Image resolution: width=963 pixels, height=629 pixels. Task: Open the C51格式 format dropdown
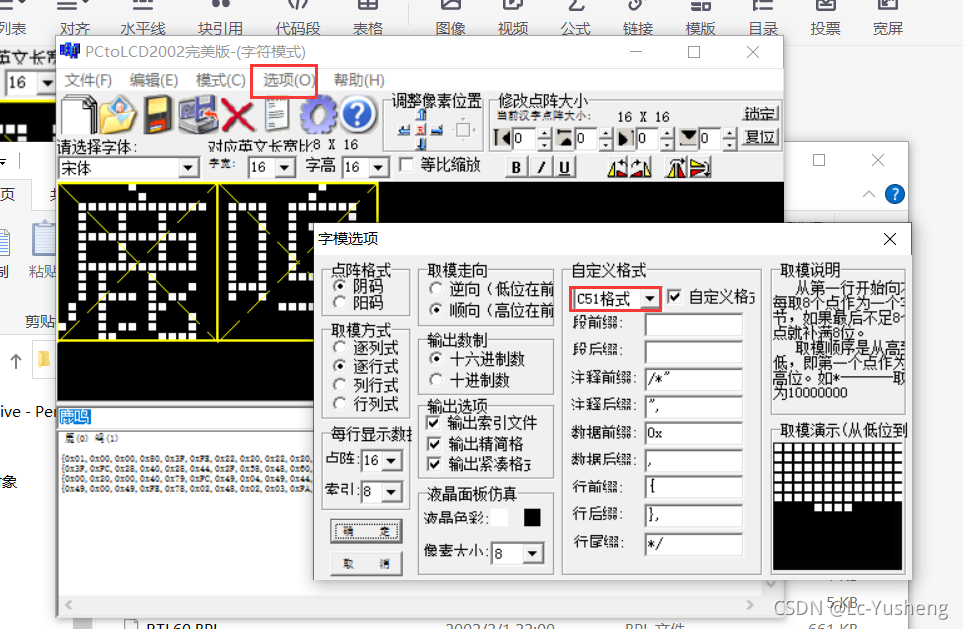pos(649,299)
